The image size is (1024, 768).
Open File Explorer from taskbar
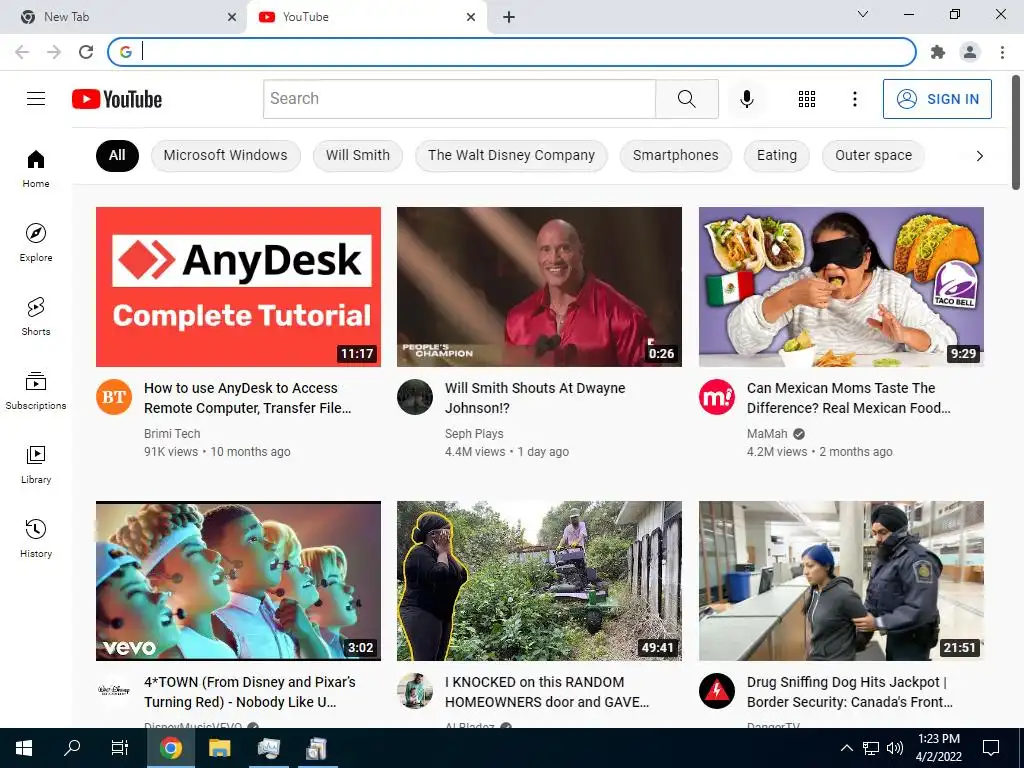click(219, 748)
